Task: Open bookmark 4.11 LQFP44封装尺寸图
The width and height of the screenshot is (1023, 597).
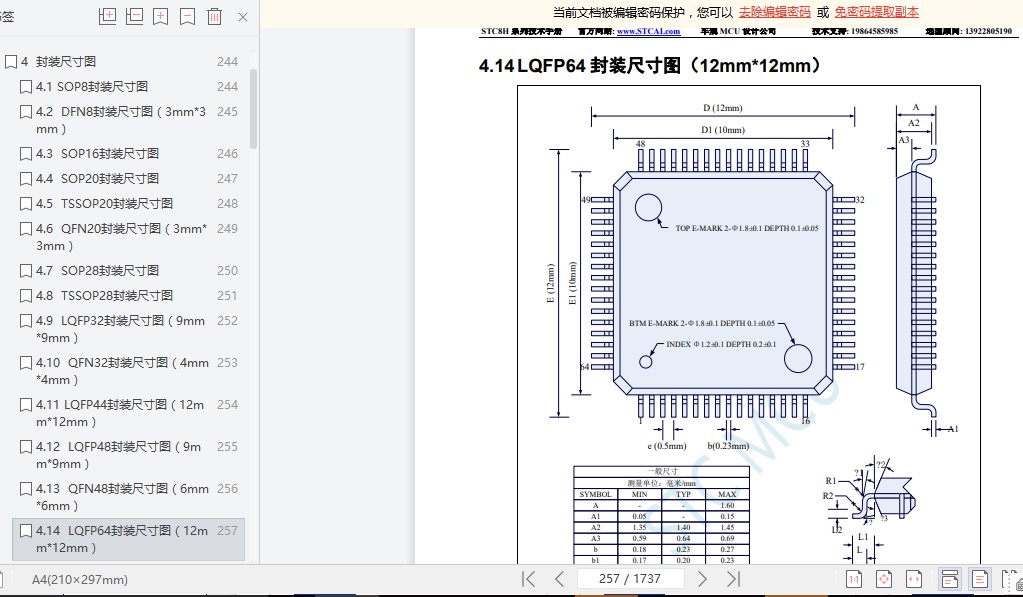Action: point(120,413)
